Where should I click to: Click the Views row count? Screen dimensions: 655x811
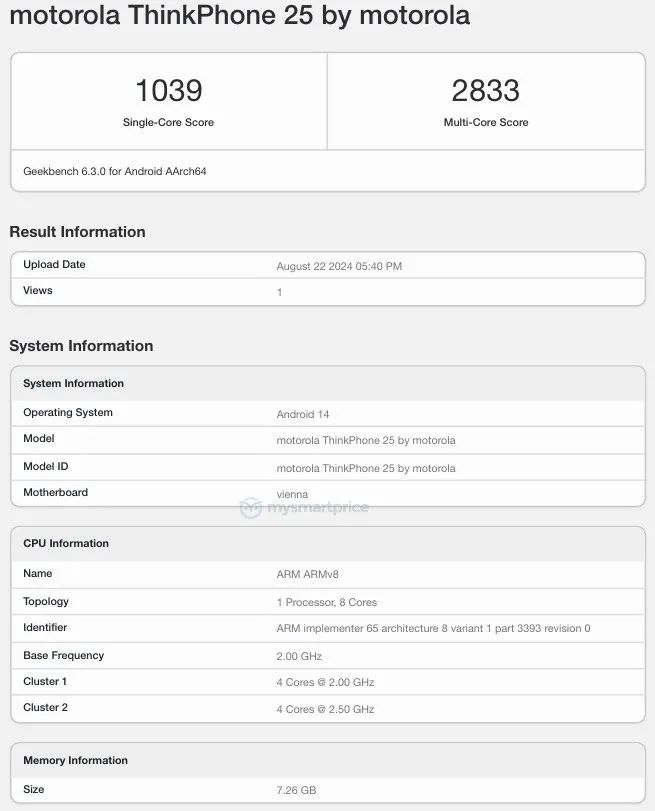[x=280, y=292]
